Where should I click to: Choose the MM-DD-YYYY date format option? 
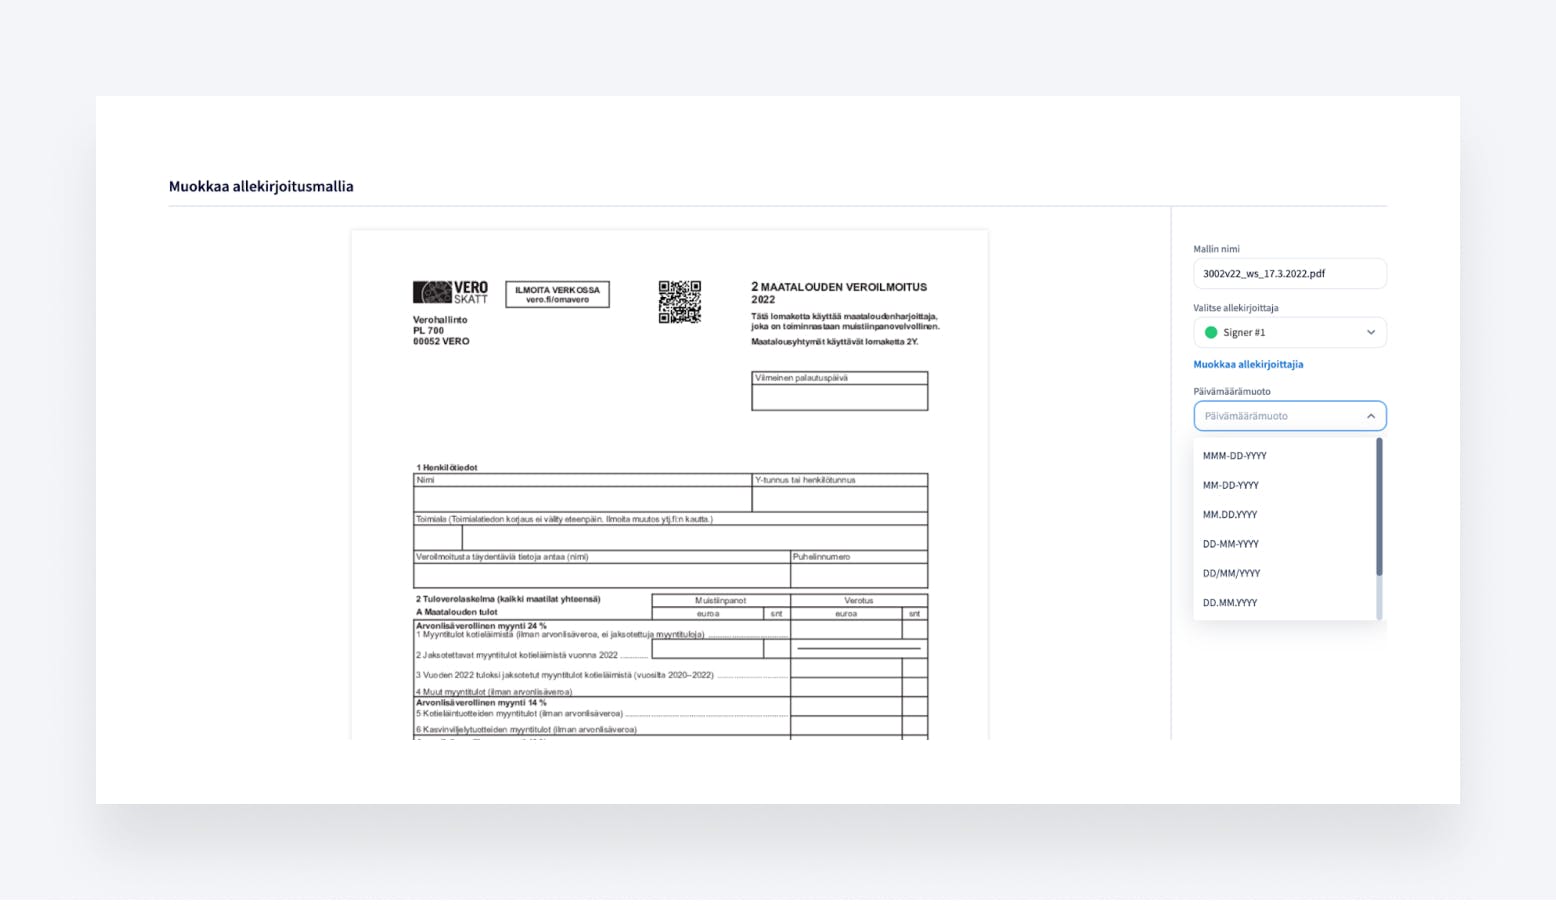[1230, 485]
